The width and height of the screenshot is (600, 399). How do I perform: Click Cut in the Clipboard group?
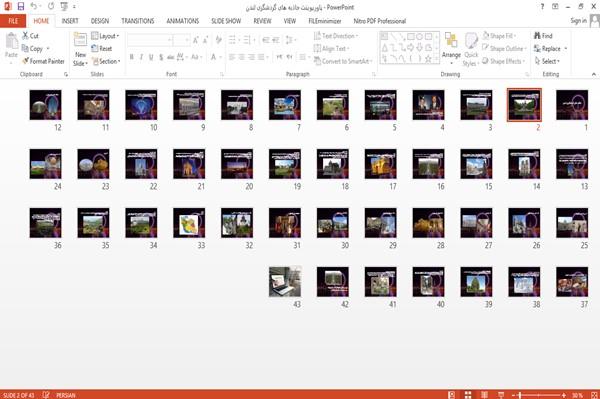(x=30, y=36)
